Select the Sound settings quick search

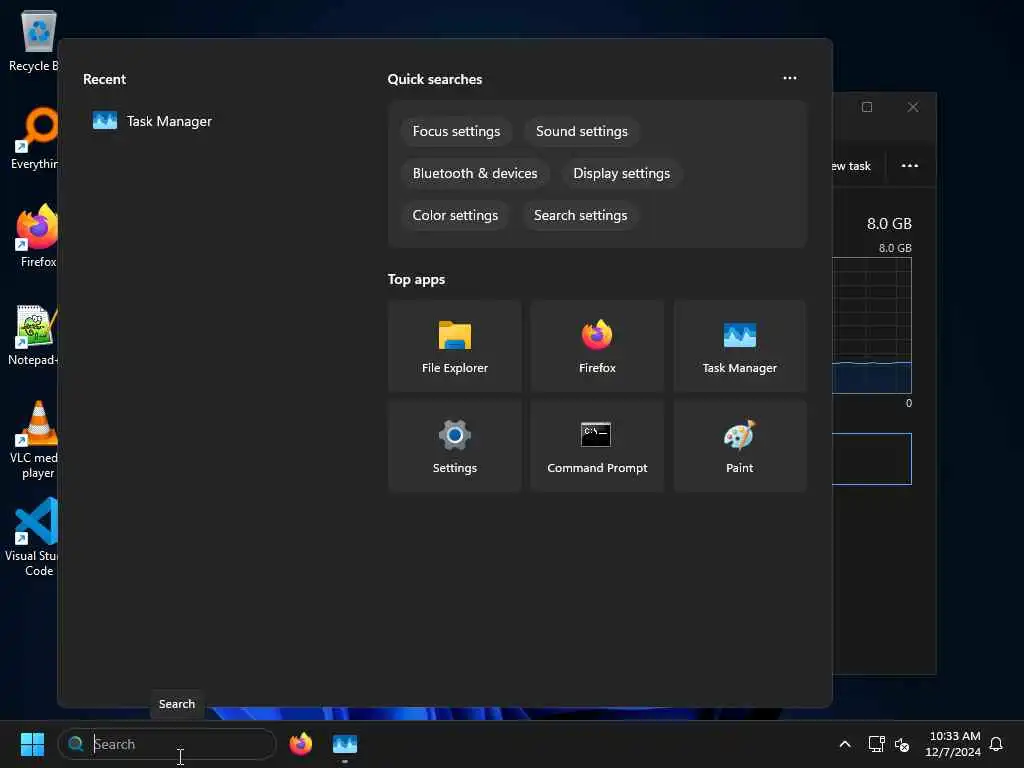click(581, 131)
